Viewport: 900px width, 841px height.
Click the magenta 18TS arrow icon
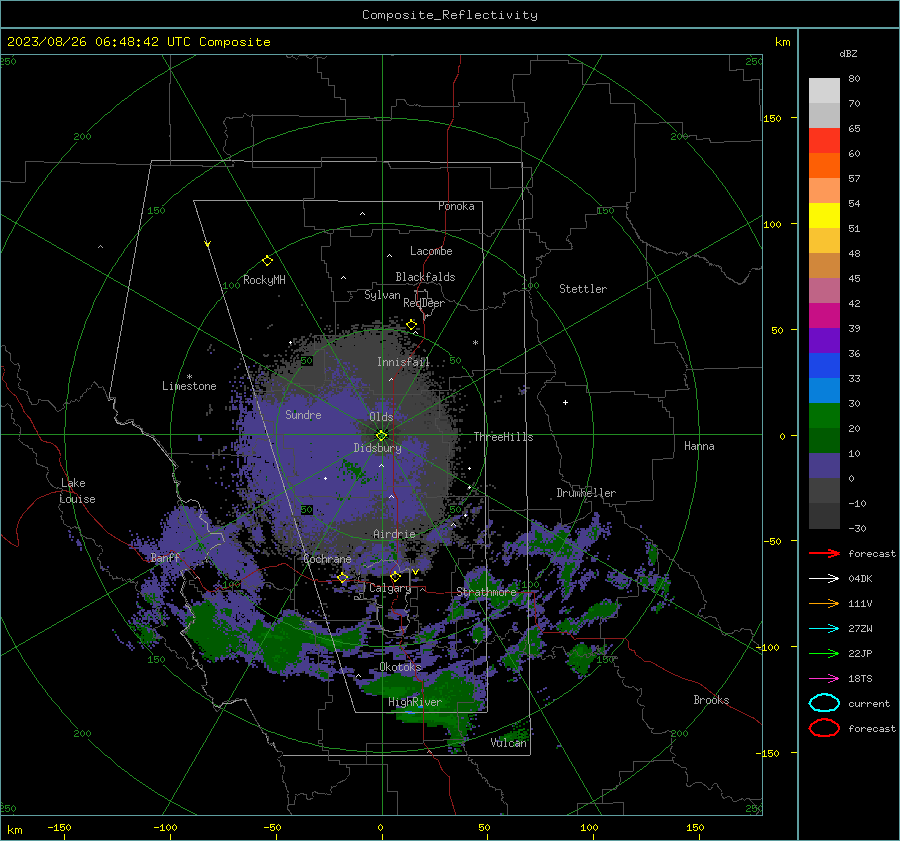point(824,678)
